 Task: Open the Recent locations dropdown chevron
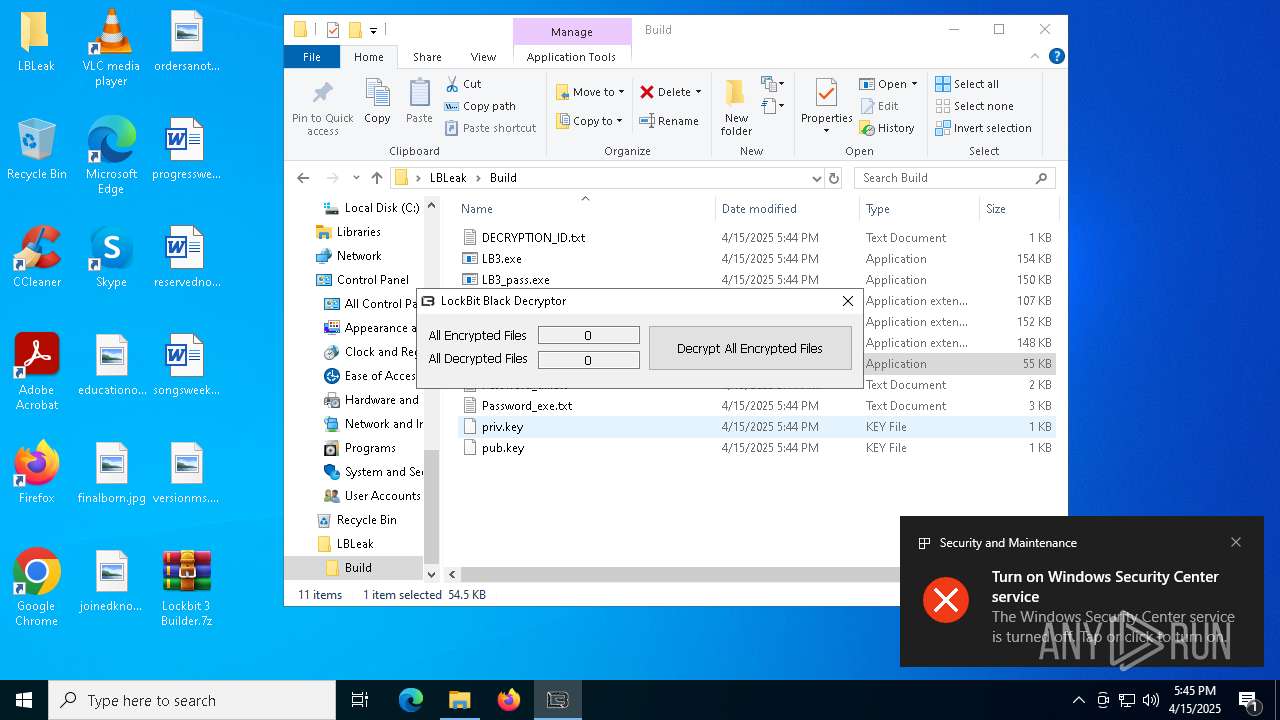pyautogui.click(x=356, y=178)
